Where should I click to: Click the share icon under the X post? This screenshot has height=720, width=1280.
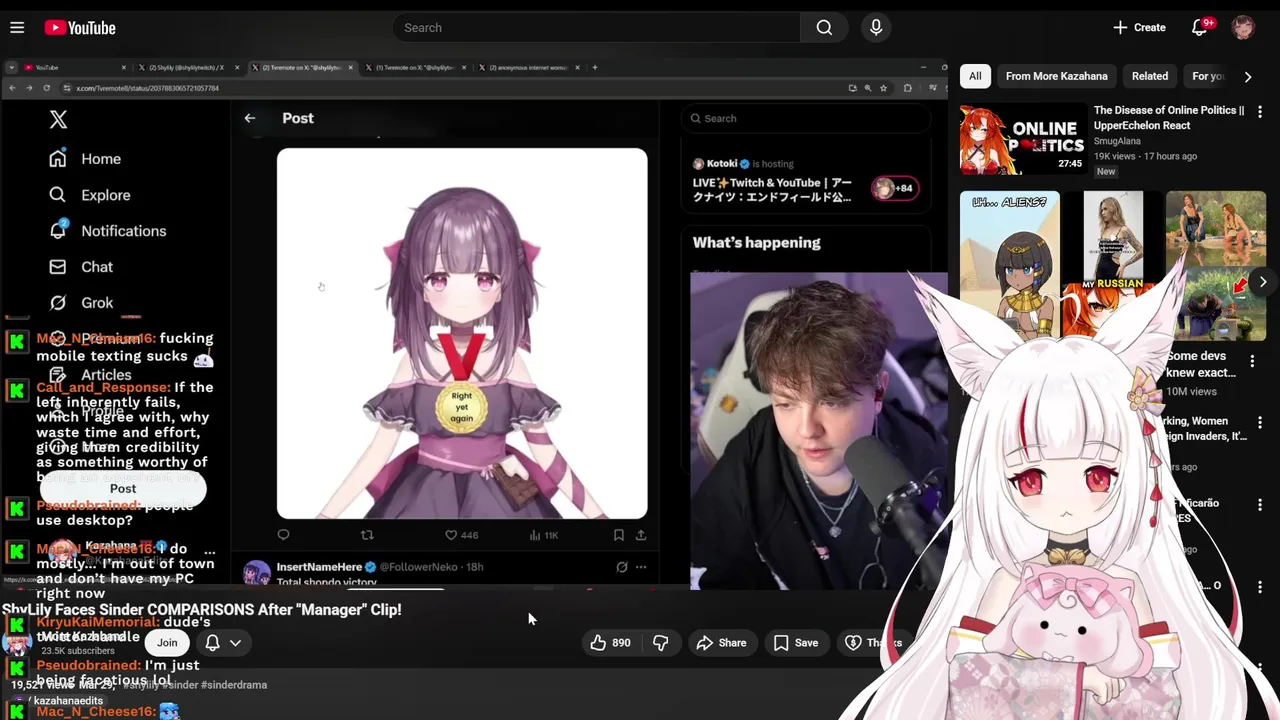[641, 535]
